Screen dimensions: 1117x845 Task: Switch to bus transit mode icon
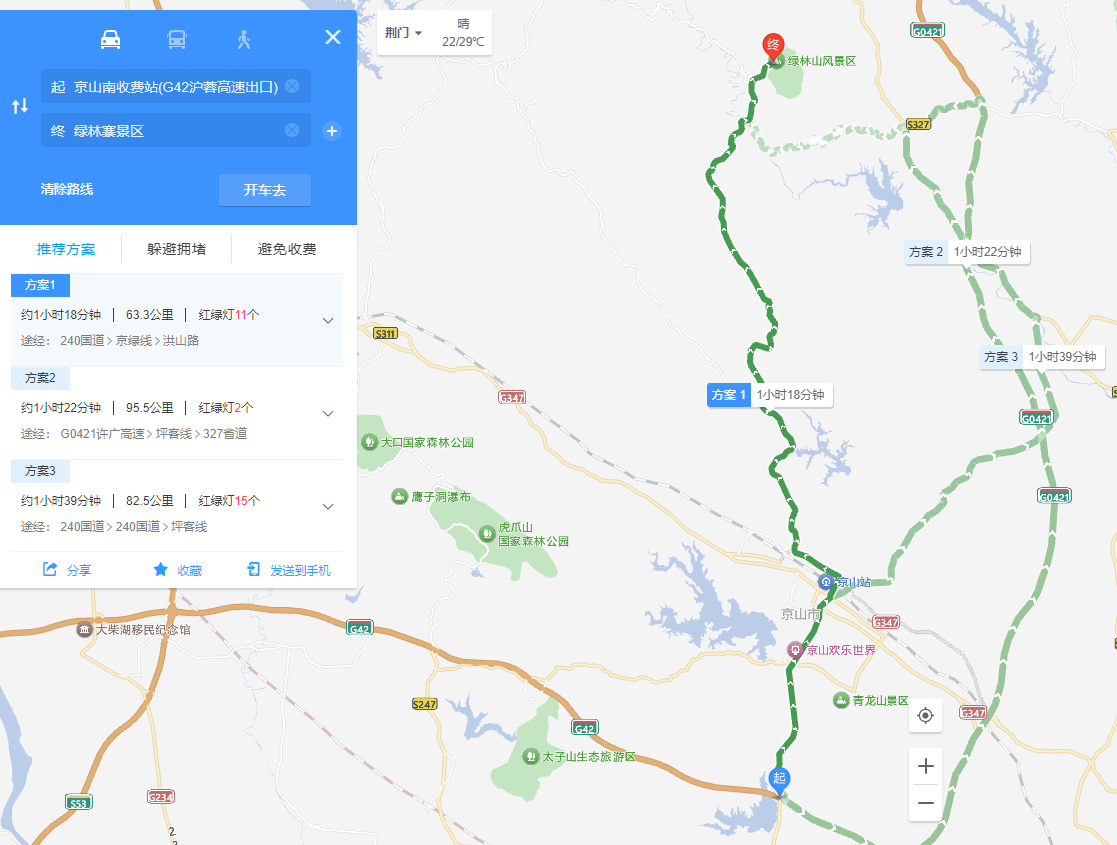click(177, 39)
